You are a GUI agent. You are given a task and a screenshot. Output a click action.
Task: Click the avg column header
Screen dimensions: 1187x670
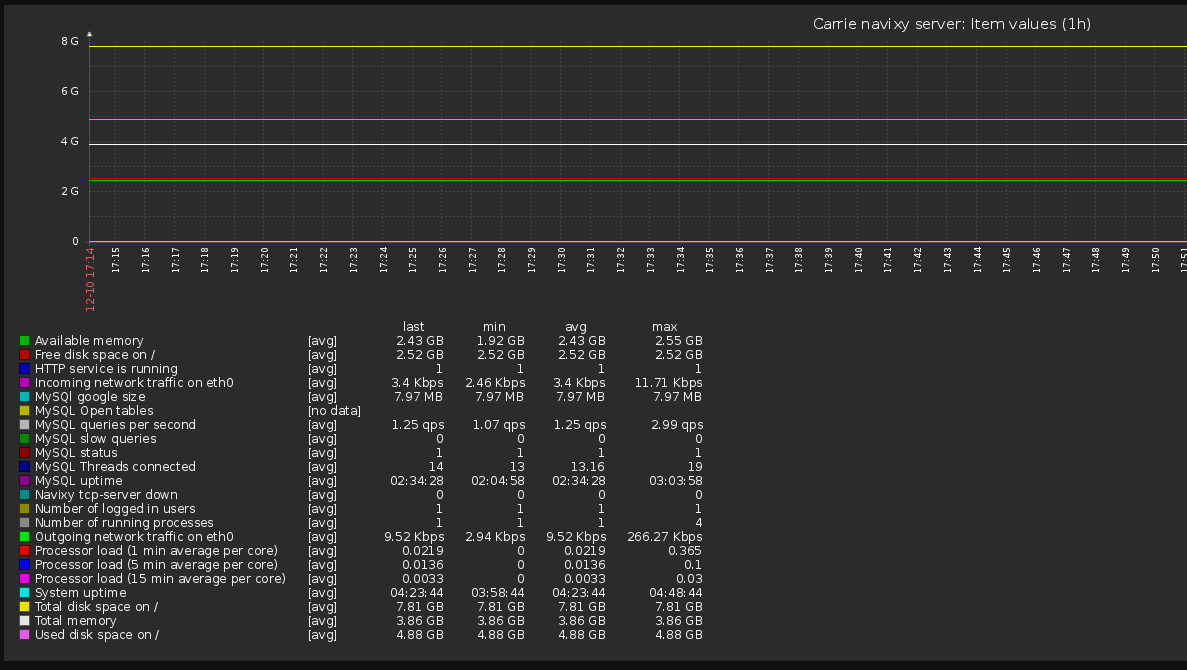coord(575,327)
